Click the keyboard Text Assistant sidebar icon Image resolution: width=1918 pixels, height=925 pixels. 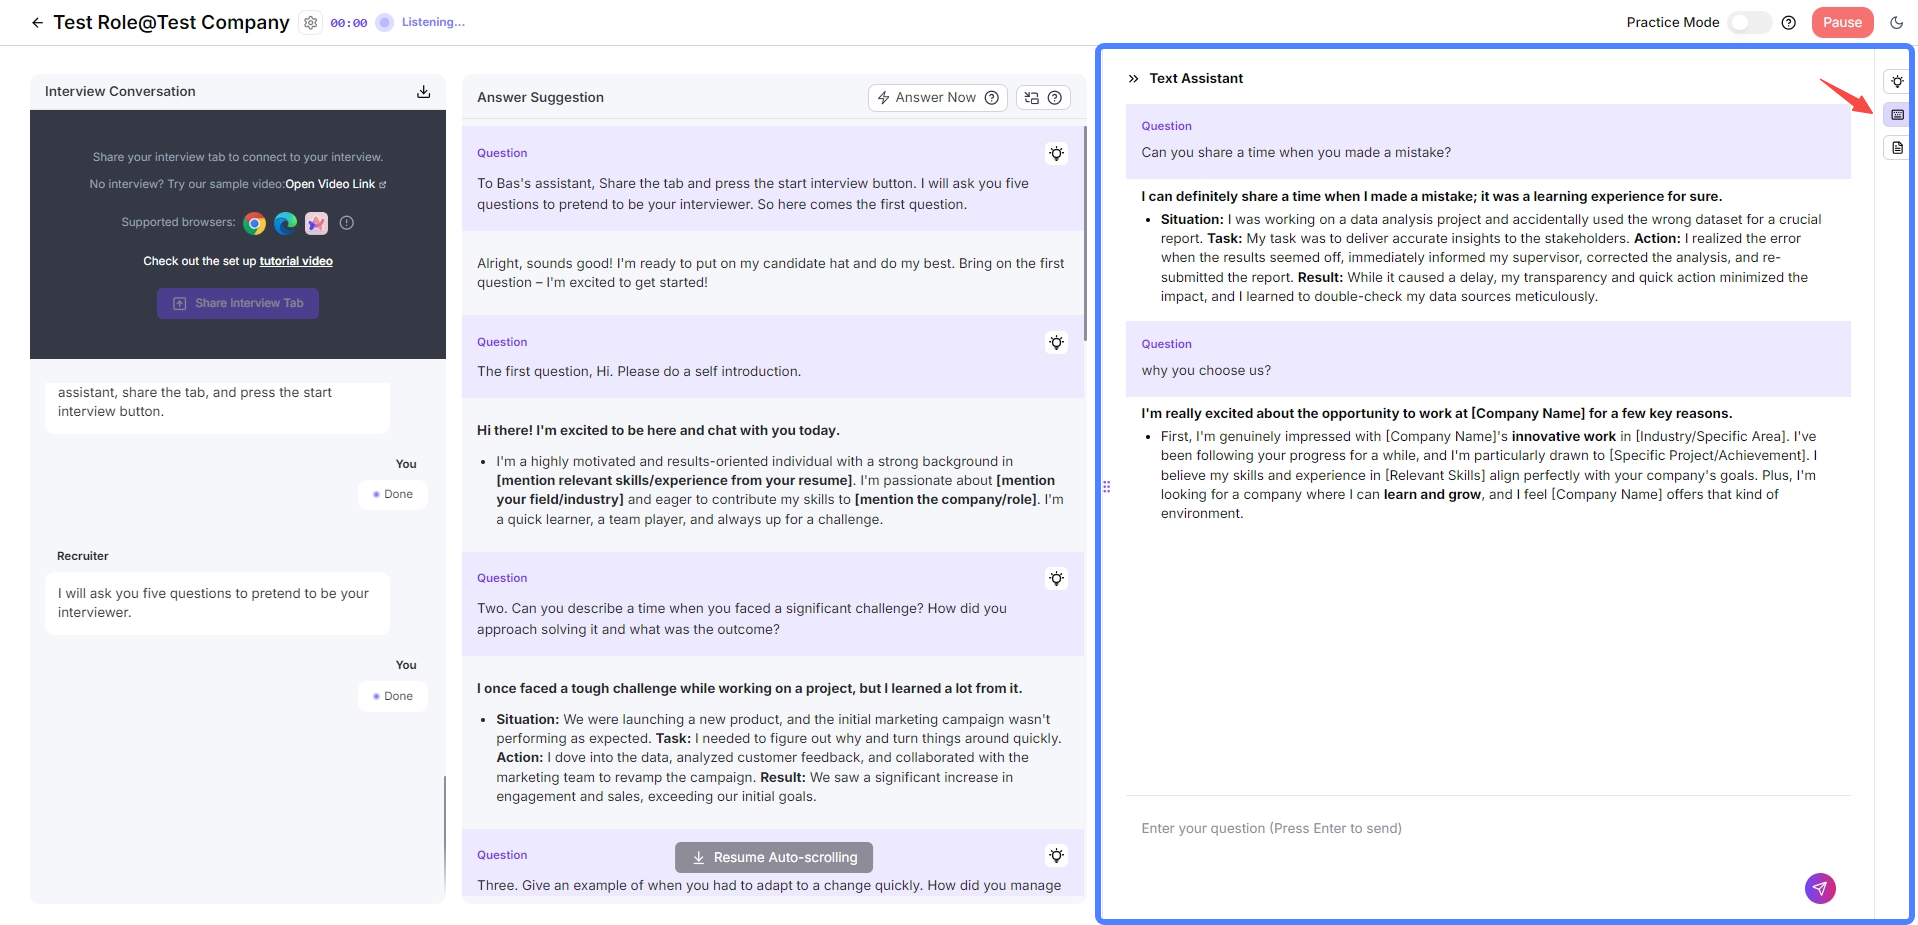point(1897,115)
